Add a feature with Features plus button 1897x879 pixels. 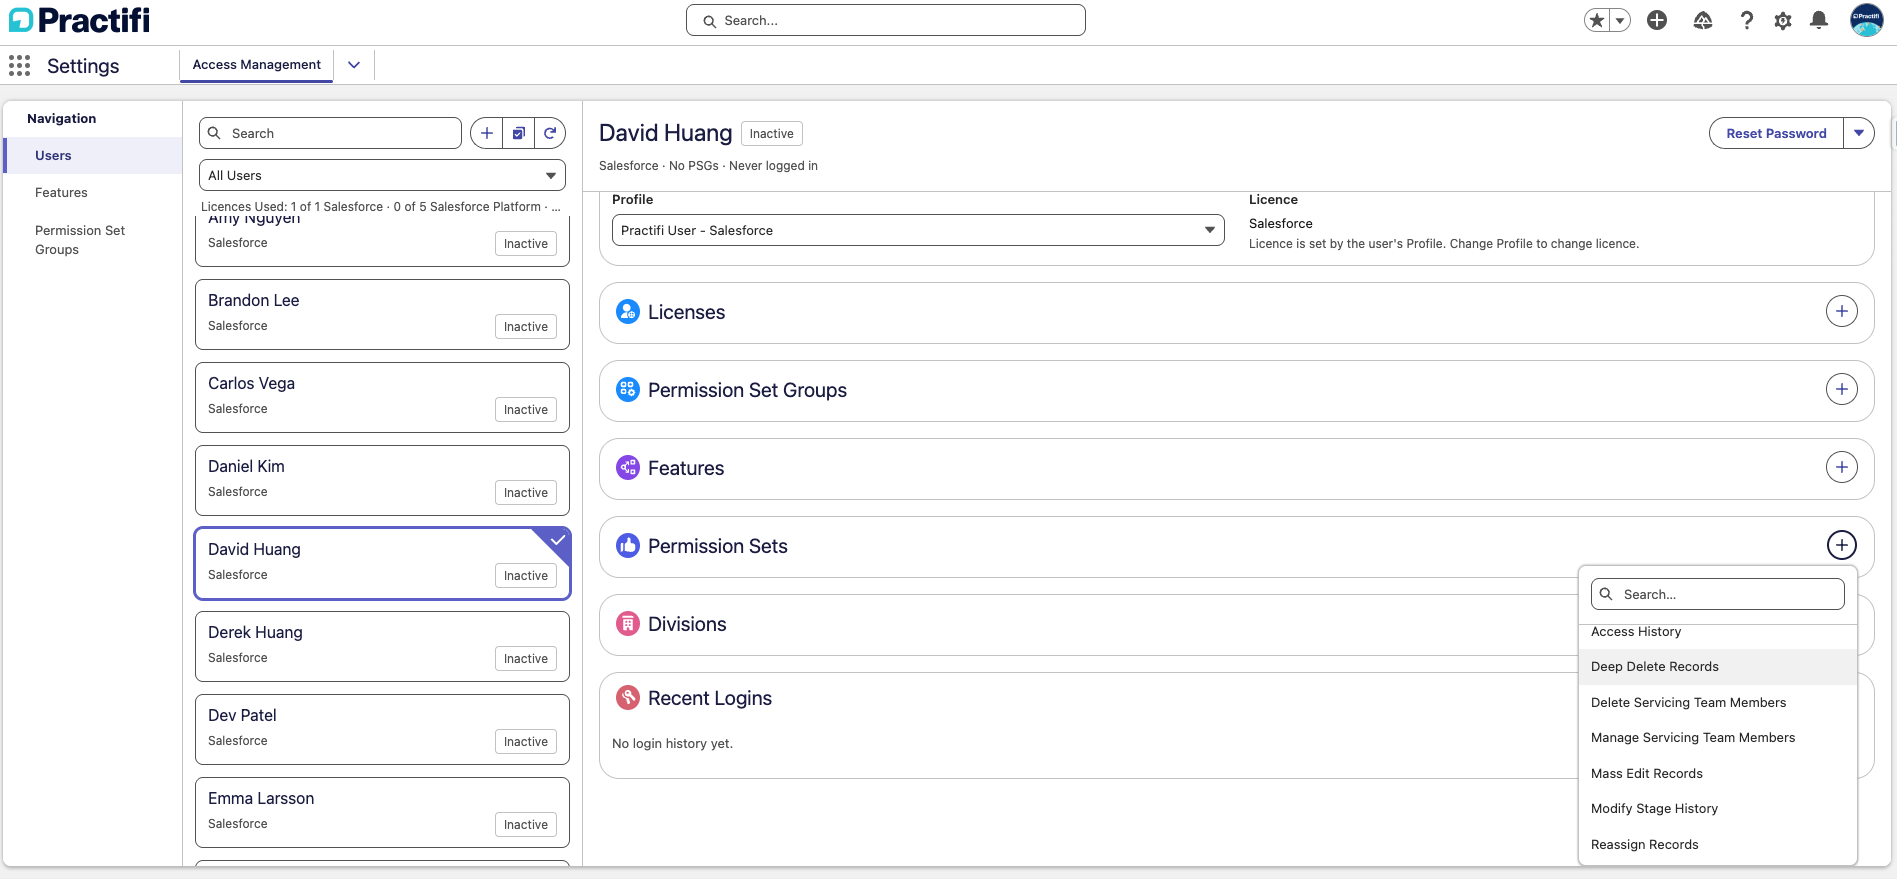pos(1842,467)
